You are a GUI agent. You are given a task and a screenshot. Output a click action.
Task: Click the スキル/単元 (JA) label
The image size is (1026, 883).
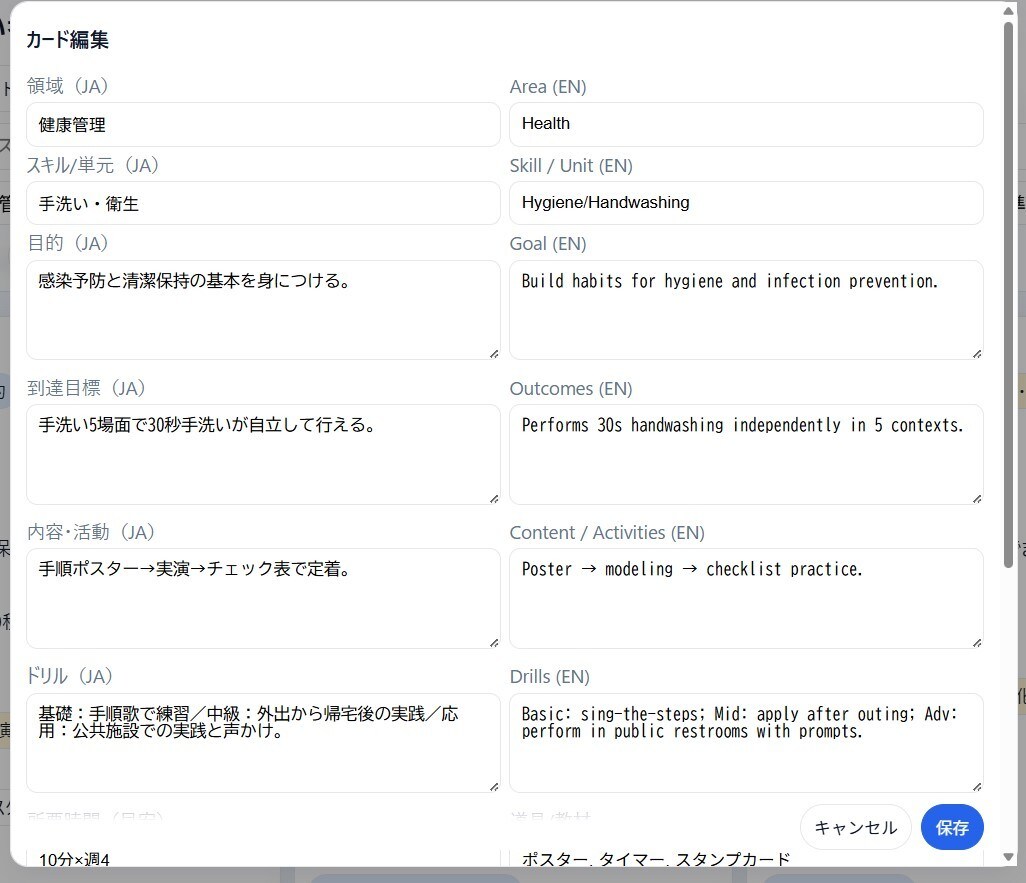tap(92, 165)
